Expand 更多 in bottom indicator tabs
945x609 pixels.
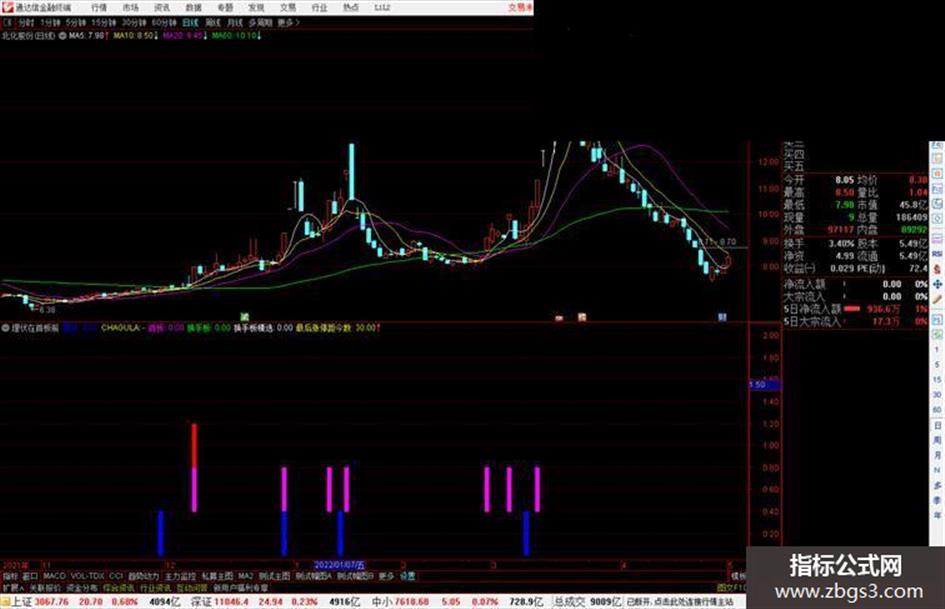point(386,576)
